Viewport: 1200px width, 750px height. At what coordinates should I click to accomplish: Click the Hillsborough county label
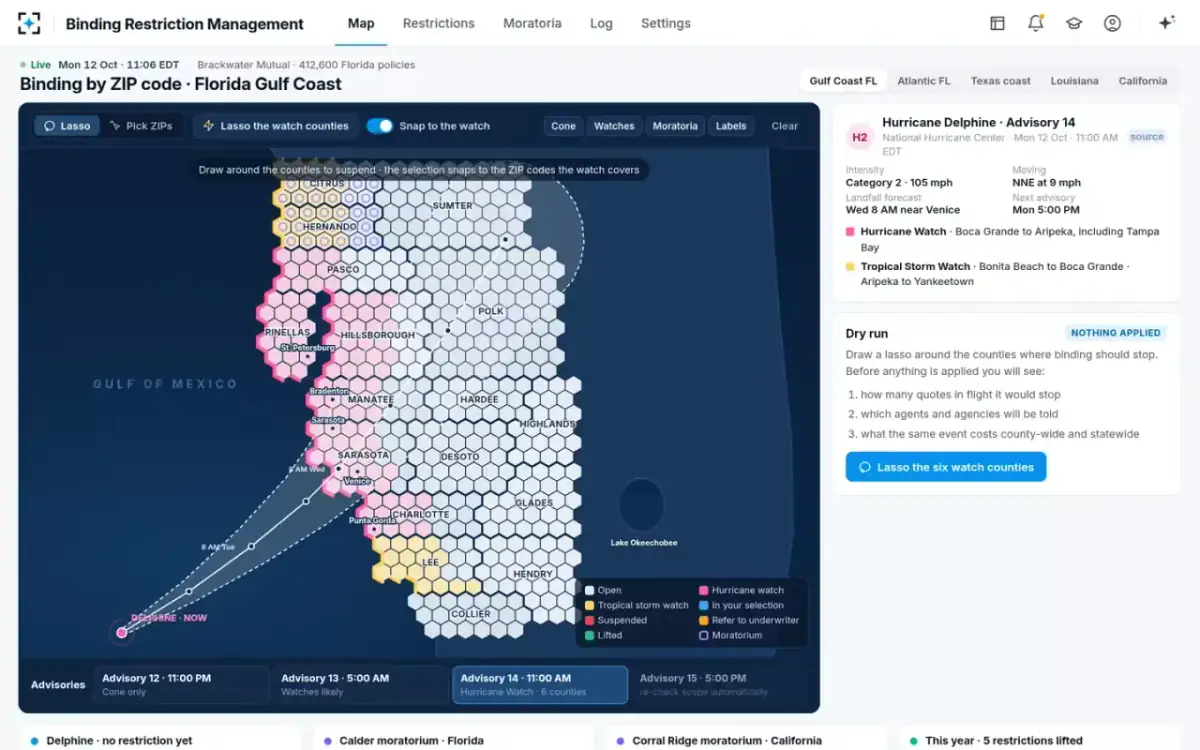pyautogui.click(x=377, y=335)
